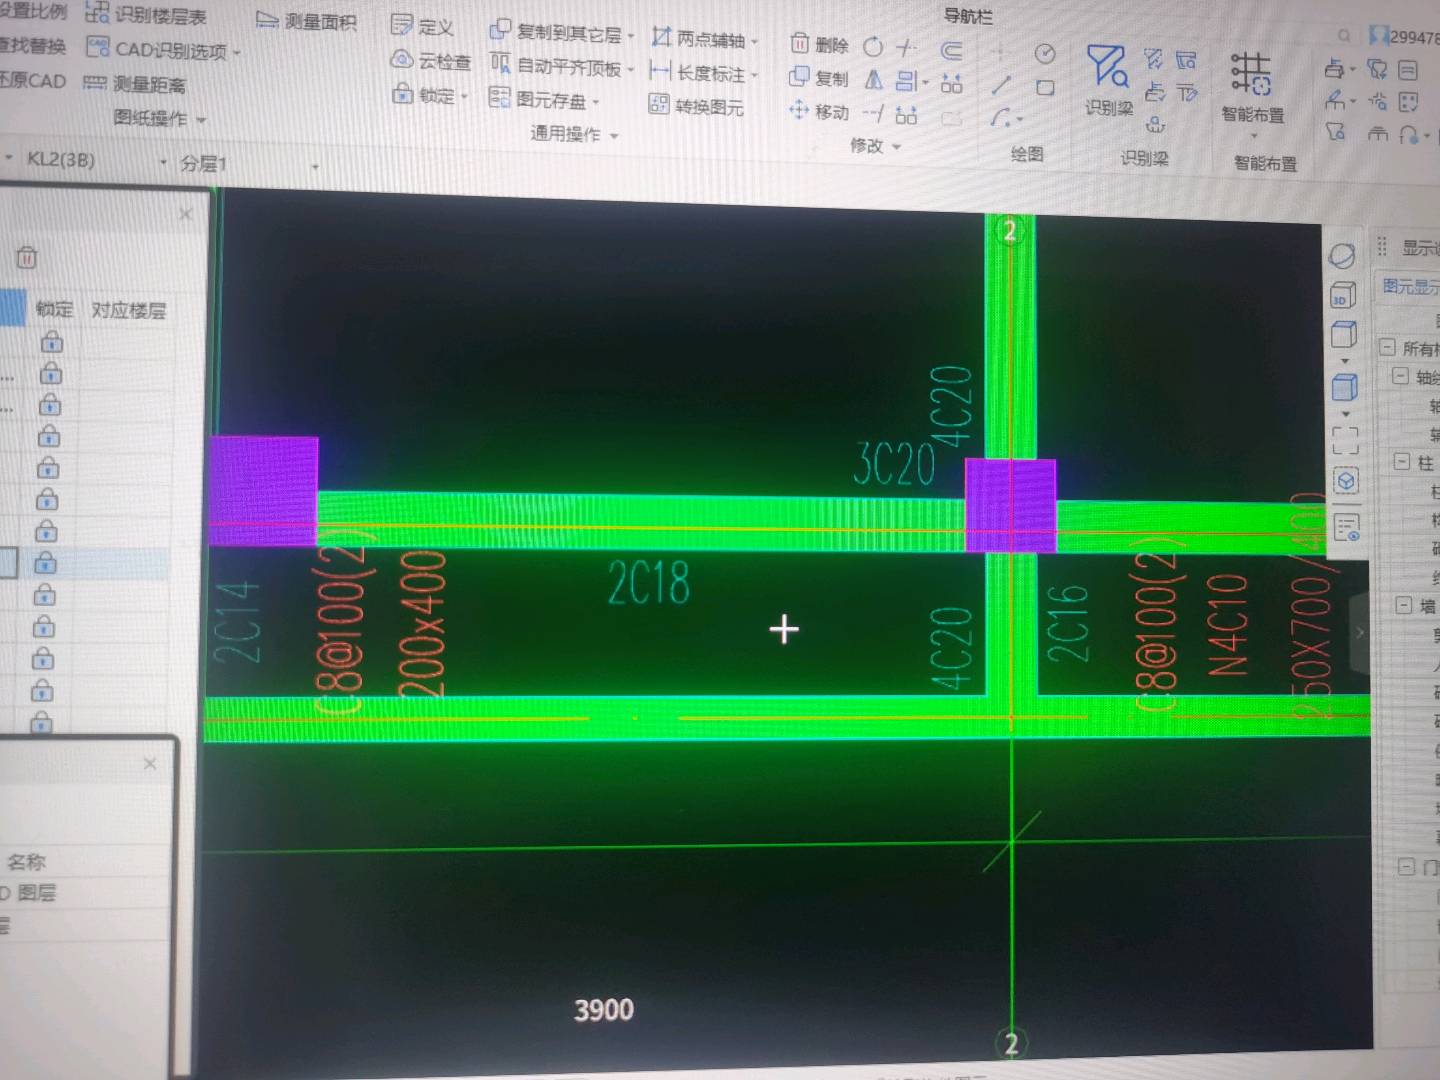Viewport: 1440px width, 1080px height.
Task: Click the extend icon beside 移动
Action: click(x=873, y=114)
